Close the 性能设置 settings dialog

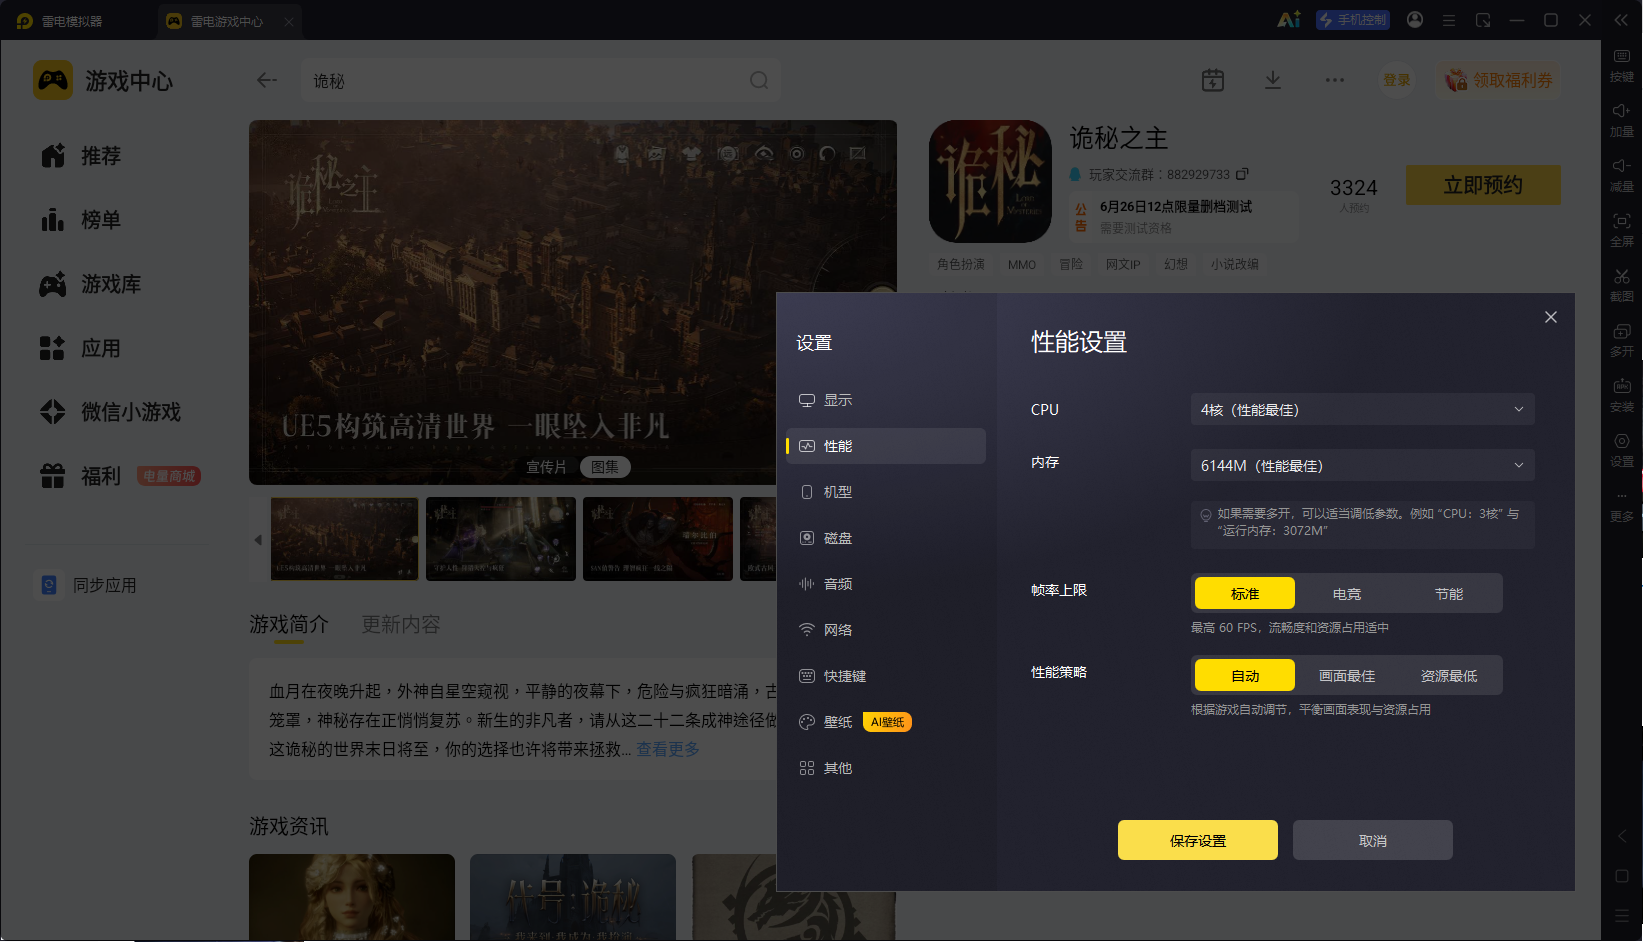point(1551,317)
